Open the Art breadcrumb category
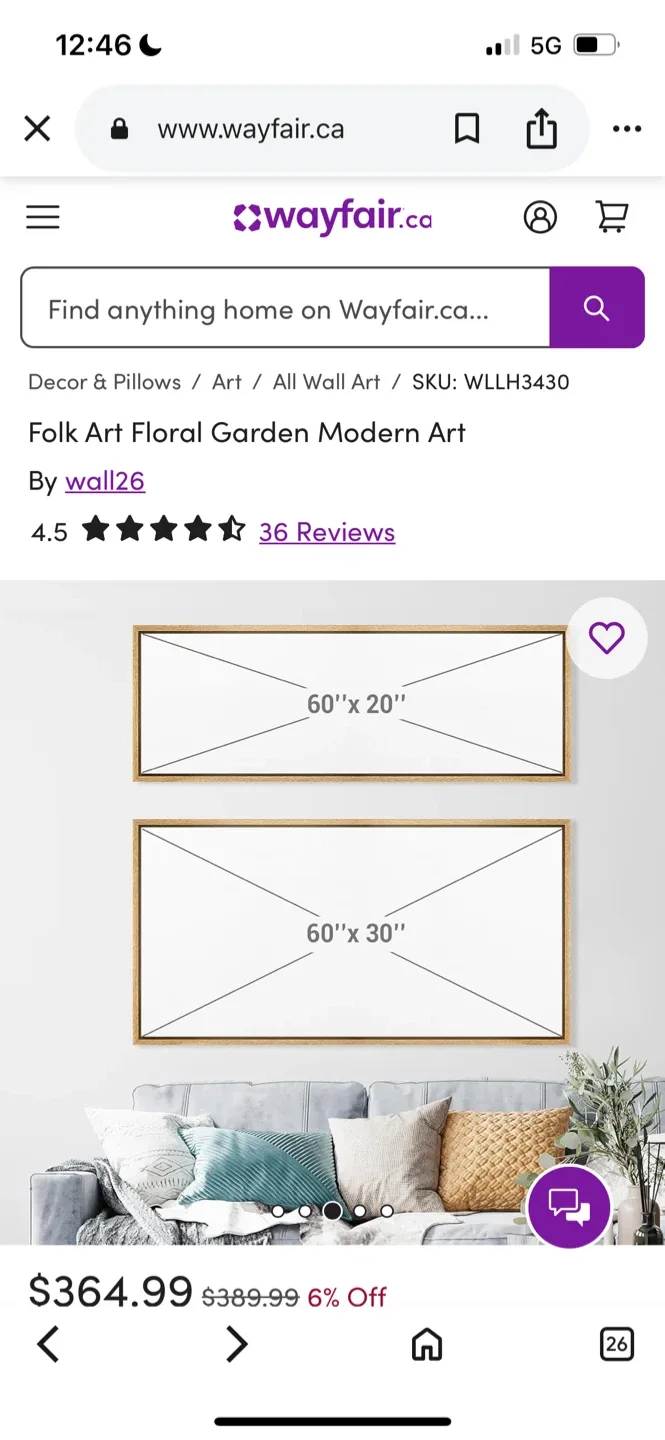 [x=226, y=382]
